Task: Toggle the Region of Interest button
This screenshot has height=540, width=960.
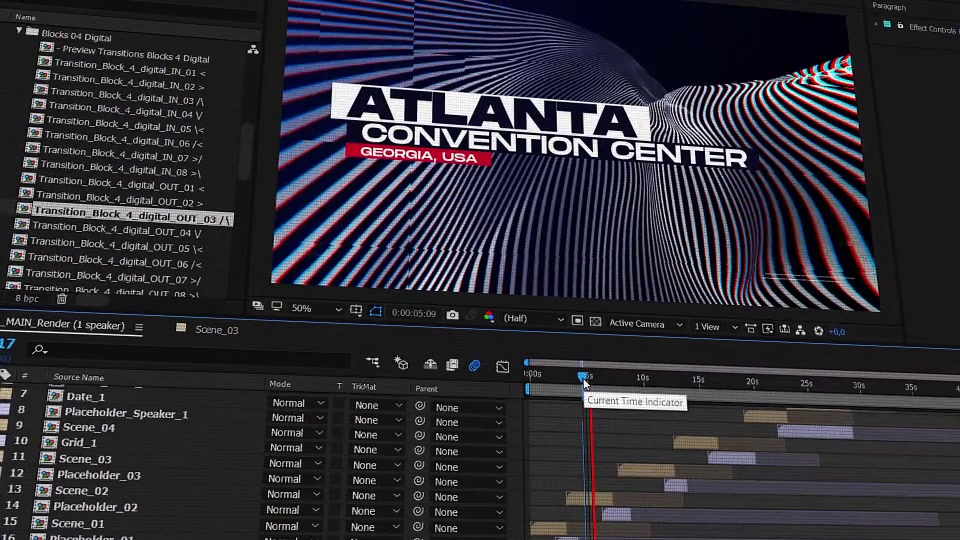Action: pyautogui.click(x=577, y=320)
